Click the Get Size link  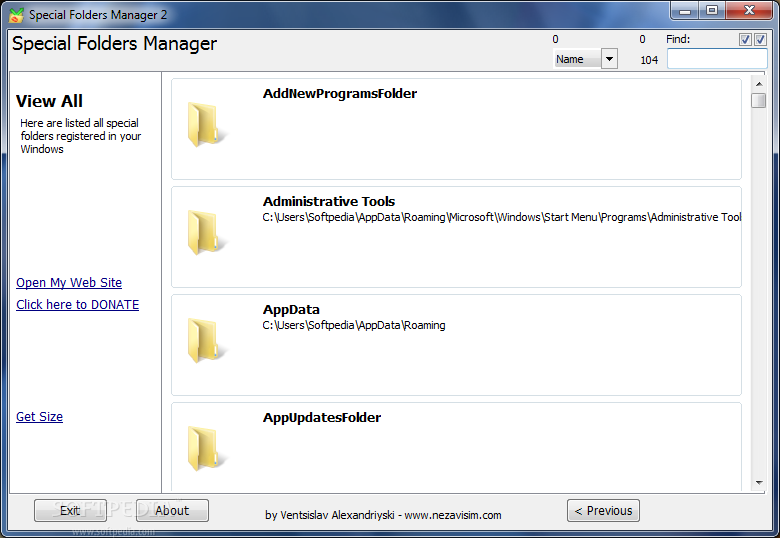pos(39,417)
